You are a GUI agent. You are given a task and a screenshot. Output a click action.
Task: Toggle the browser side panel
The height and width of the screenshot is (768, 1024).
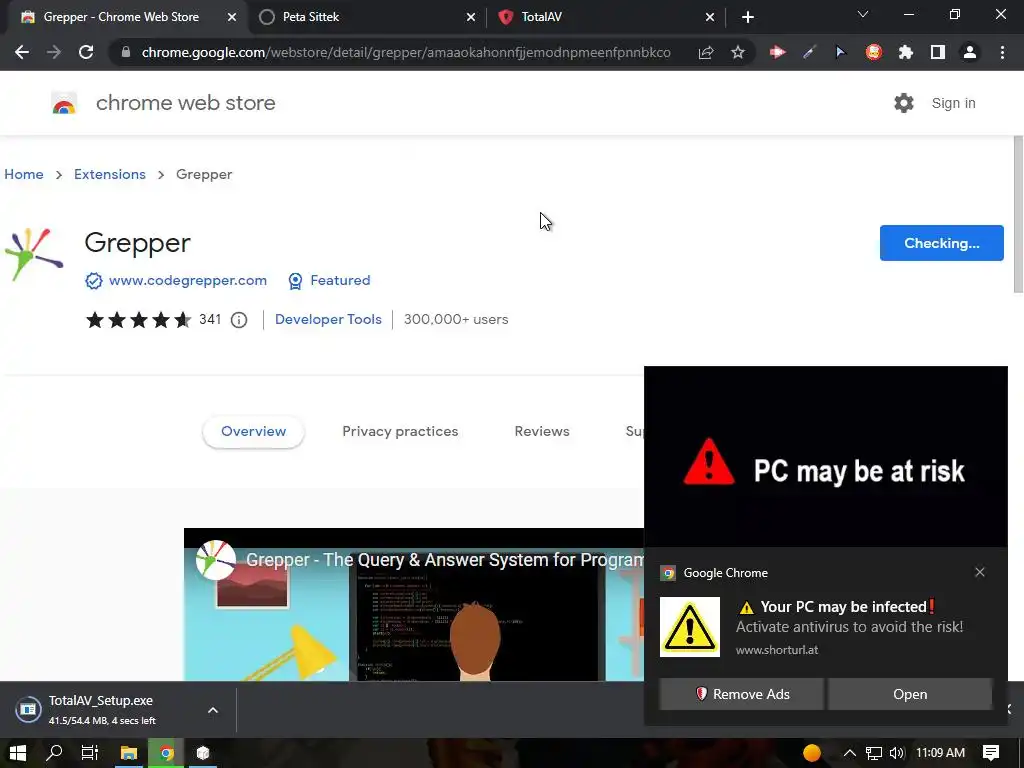[938, 52]
